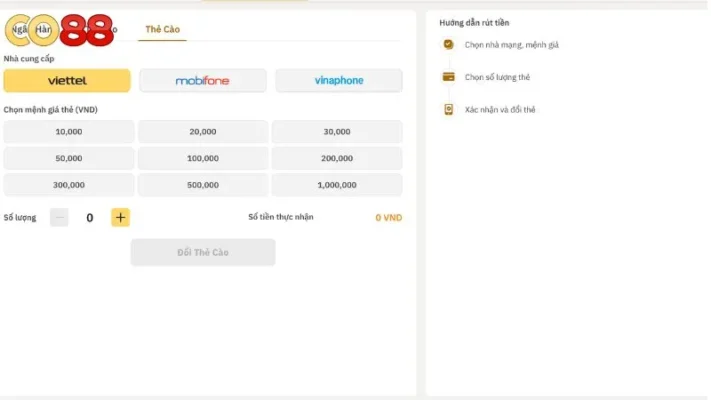Increase card quantity with plus button
The image size is (711, 400).
coord(120,217)
